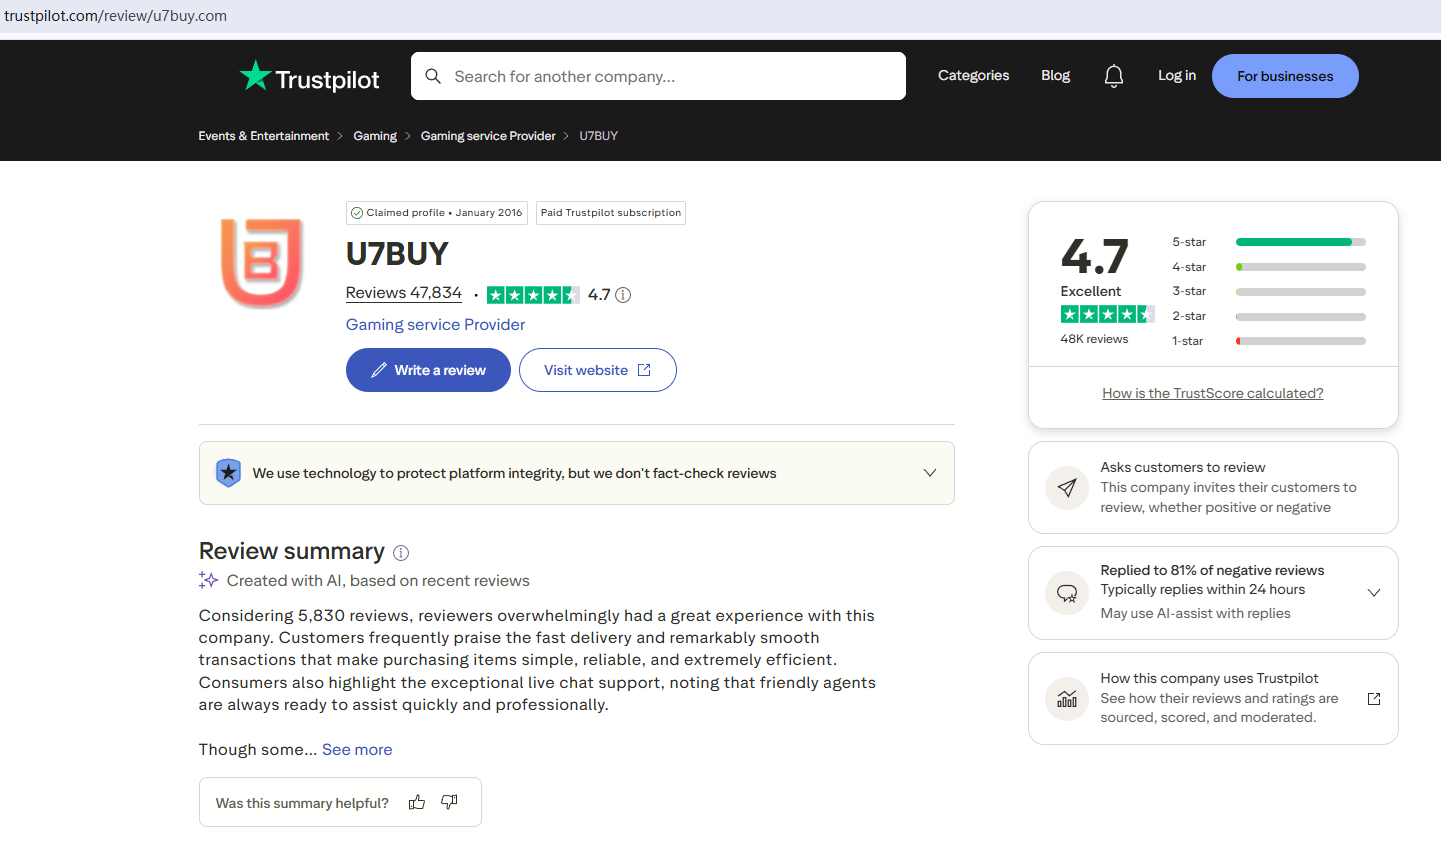Click the How this company uses Trustpilot card title
This screenshot has height=858, width=1441.
1209,679
